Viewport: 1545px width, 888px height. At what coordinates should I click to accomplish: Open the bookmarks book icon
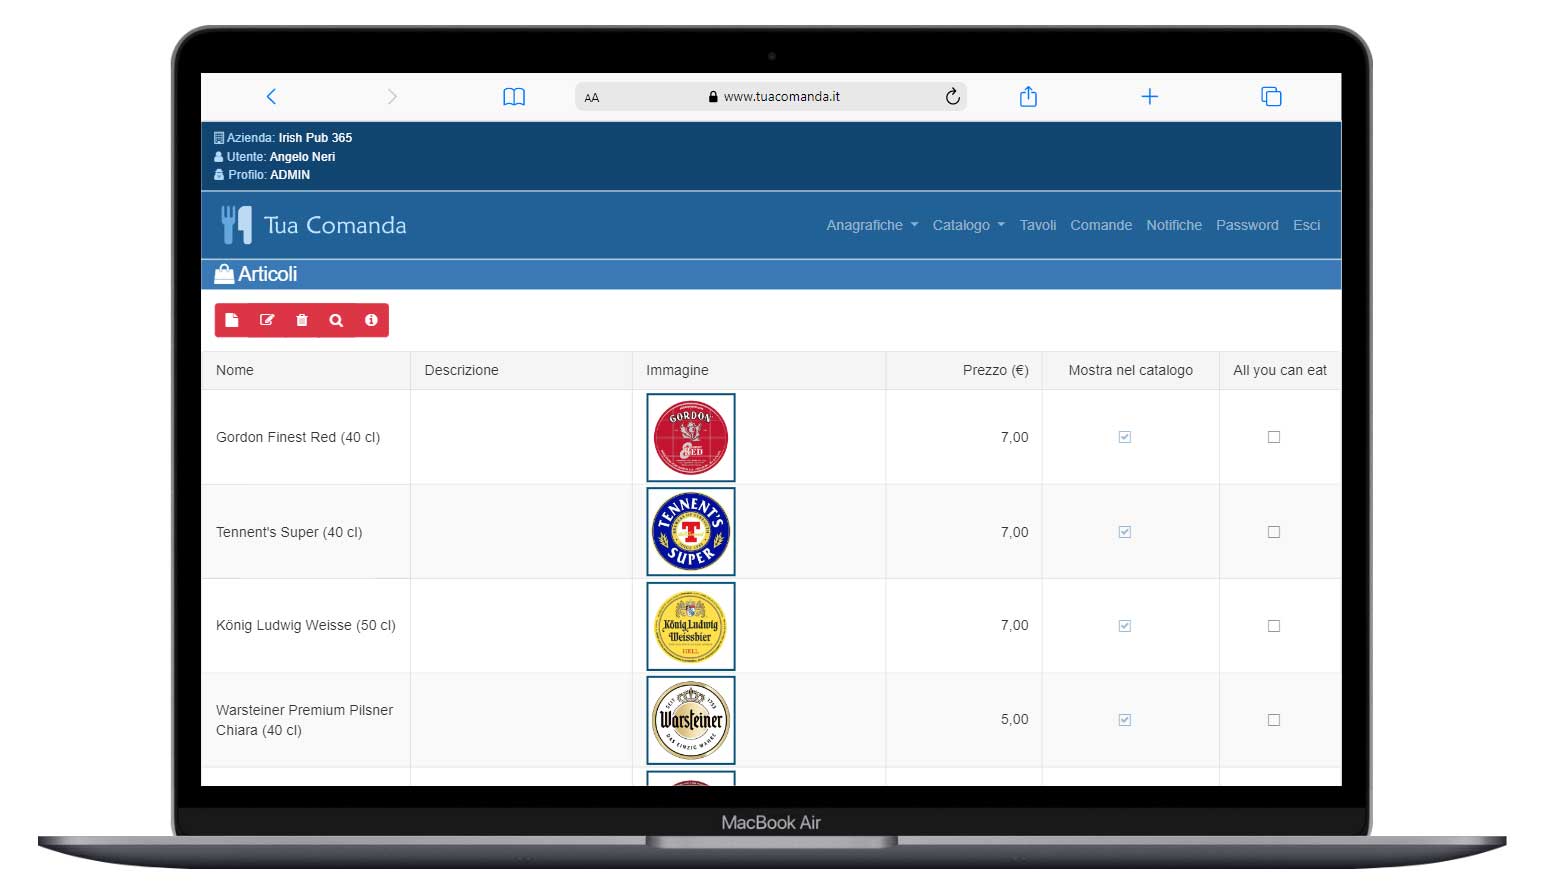click(x=514, y=97)
